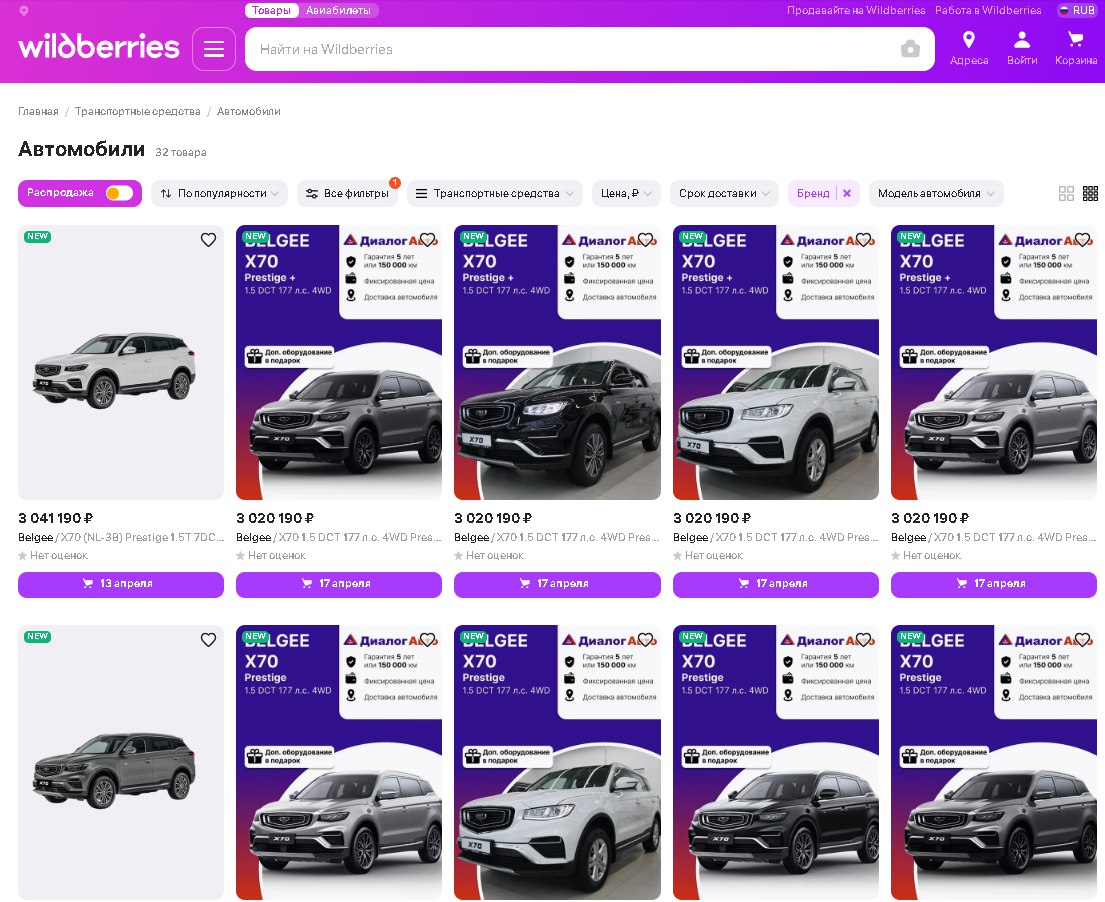Select the Авиабилеты tab
This screenshot has height=902, width=1105.
[x=338, y=10]
